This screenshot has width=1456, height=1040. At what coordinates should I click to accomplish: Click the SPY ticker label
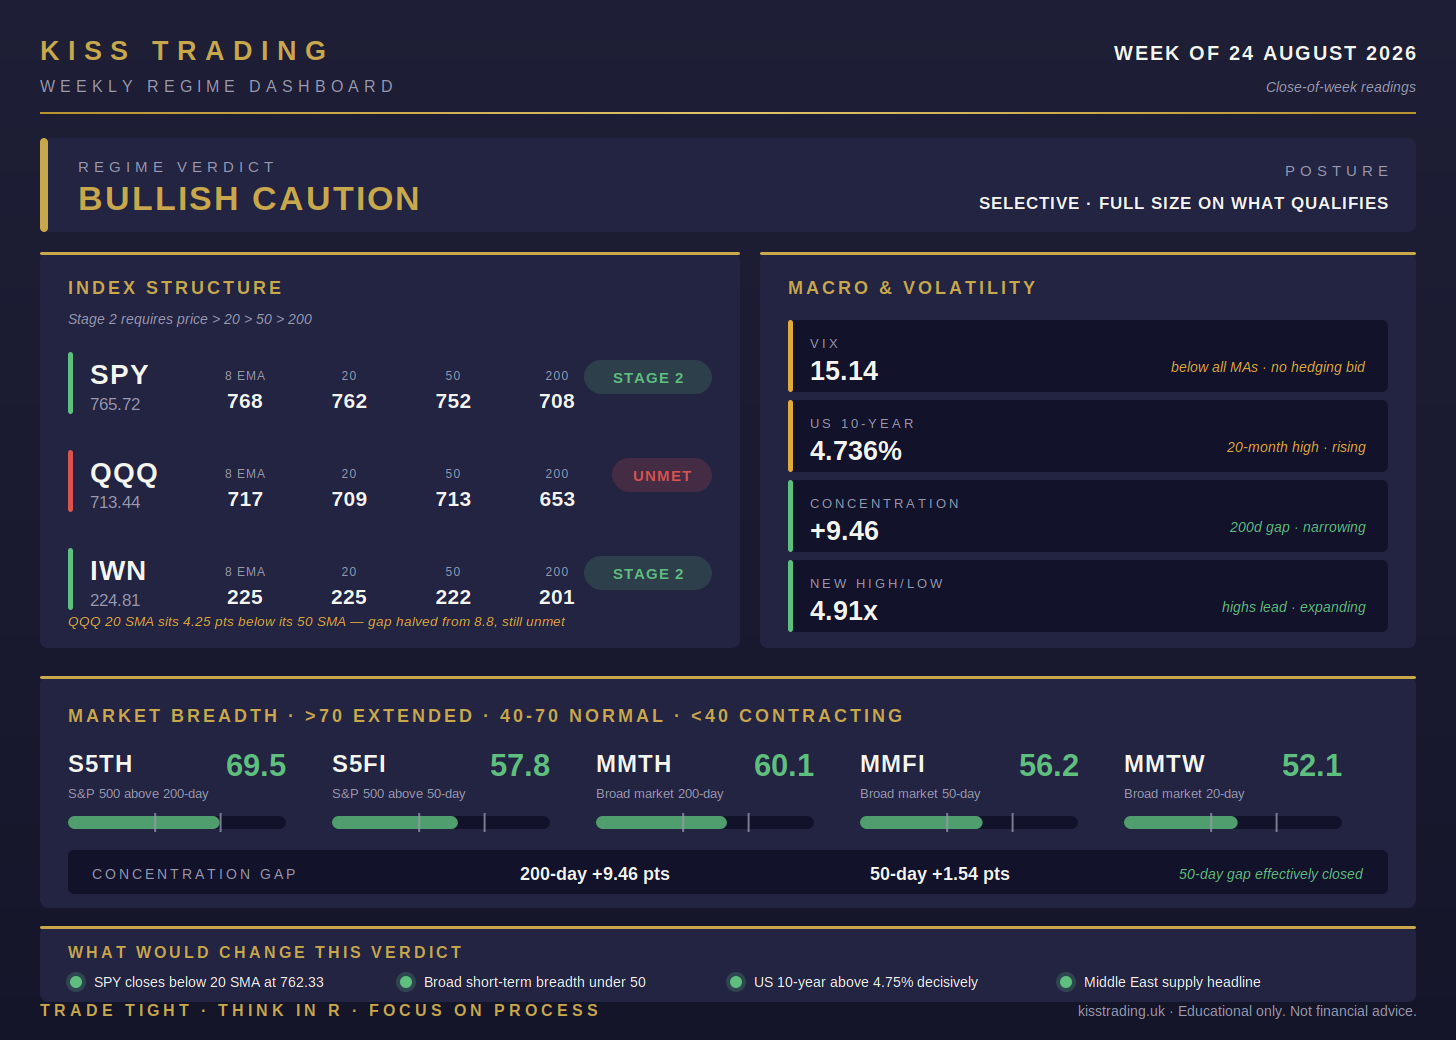click(x=119, y=375)
